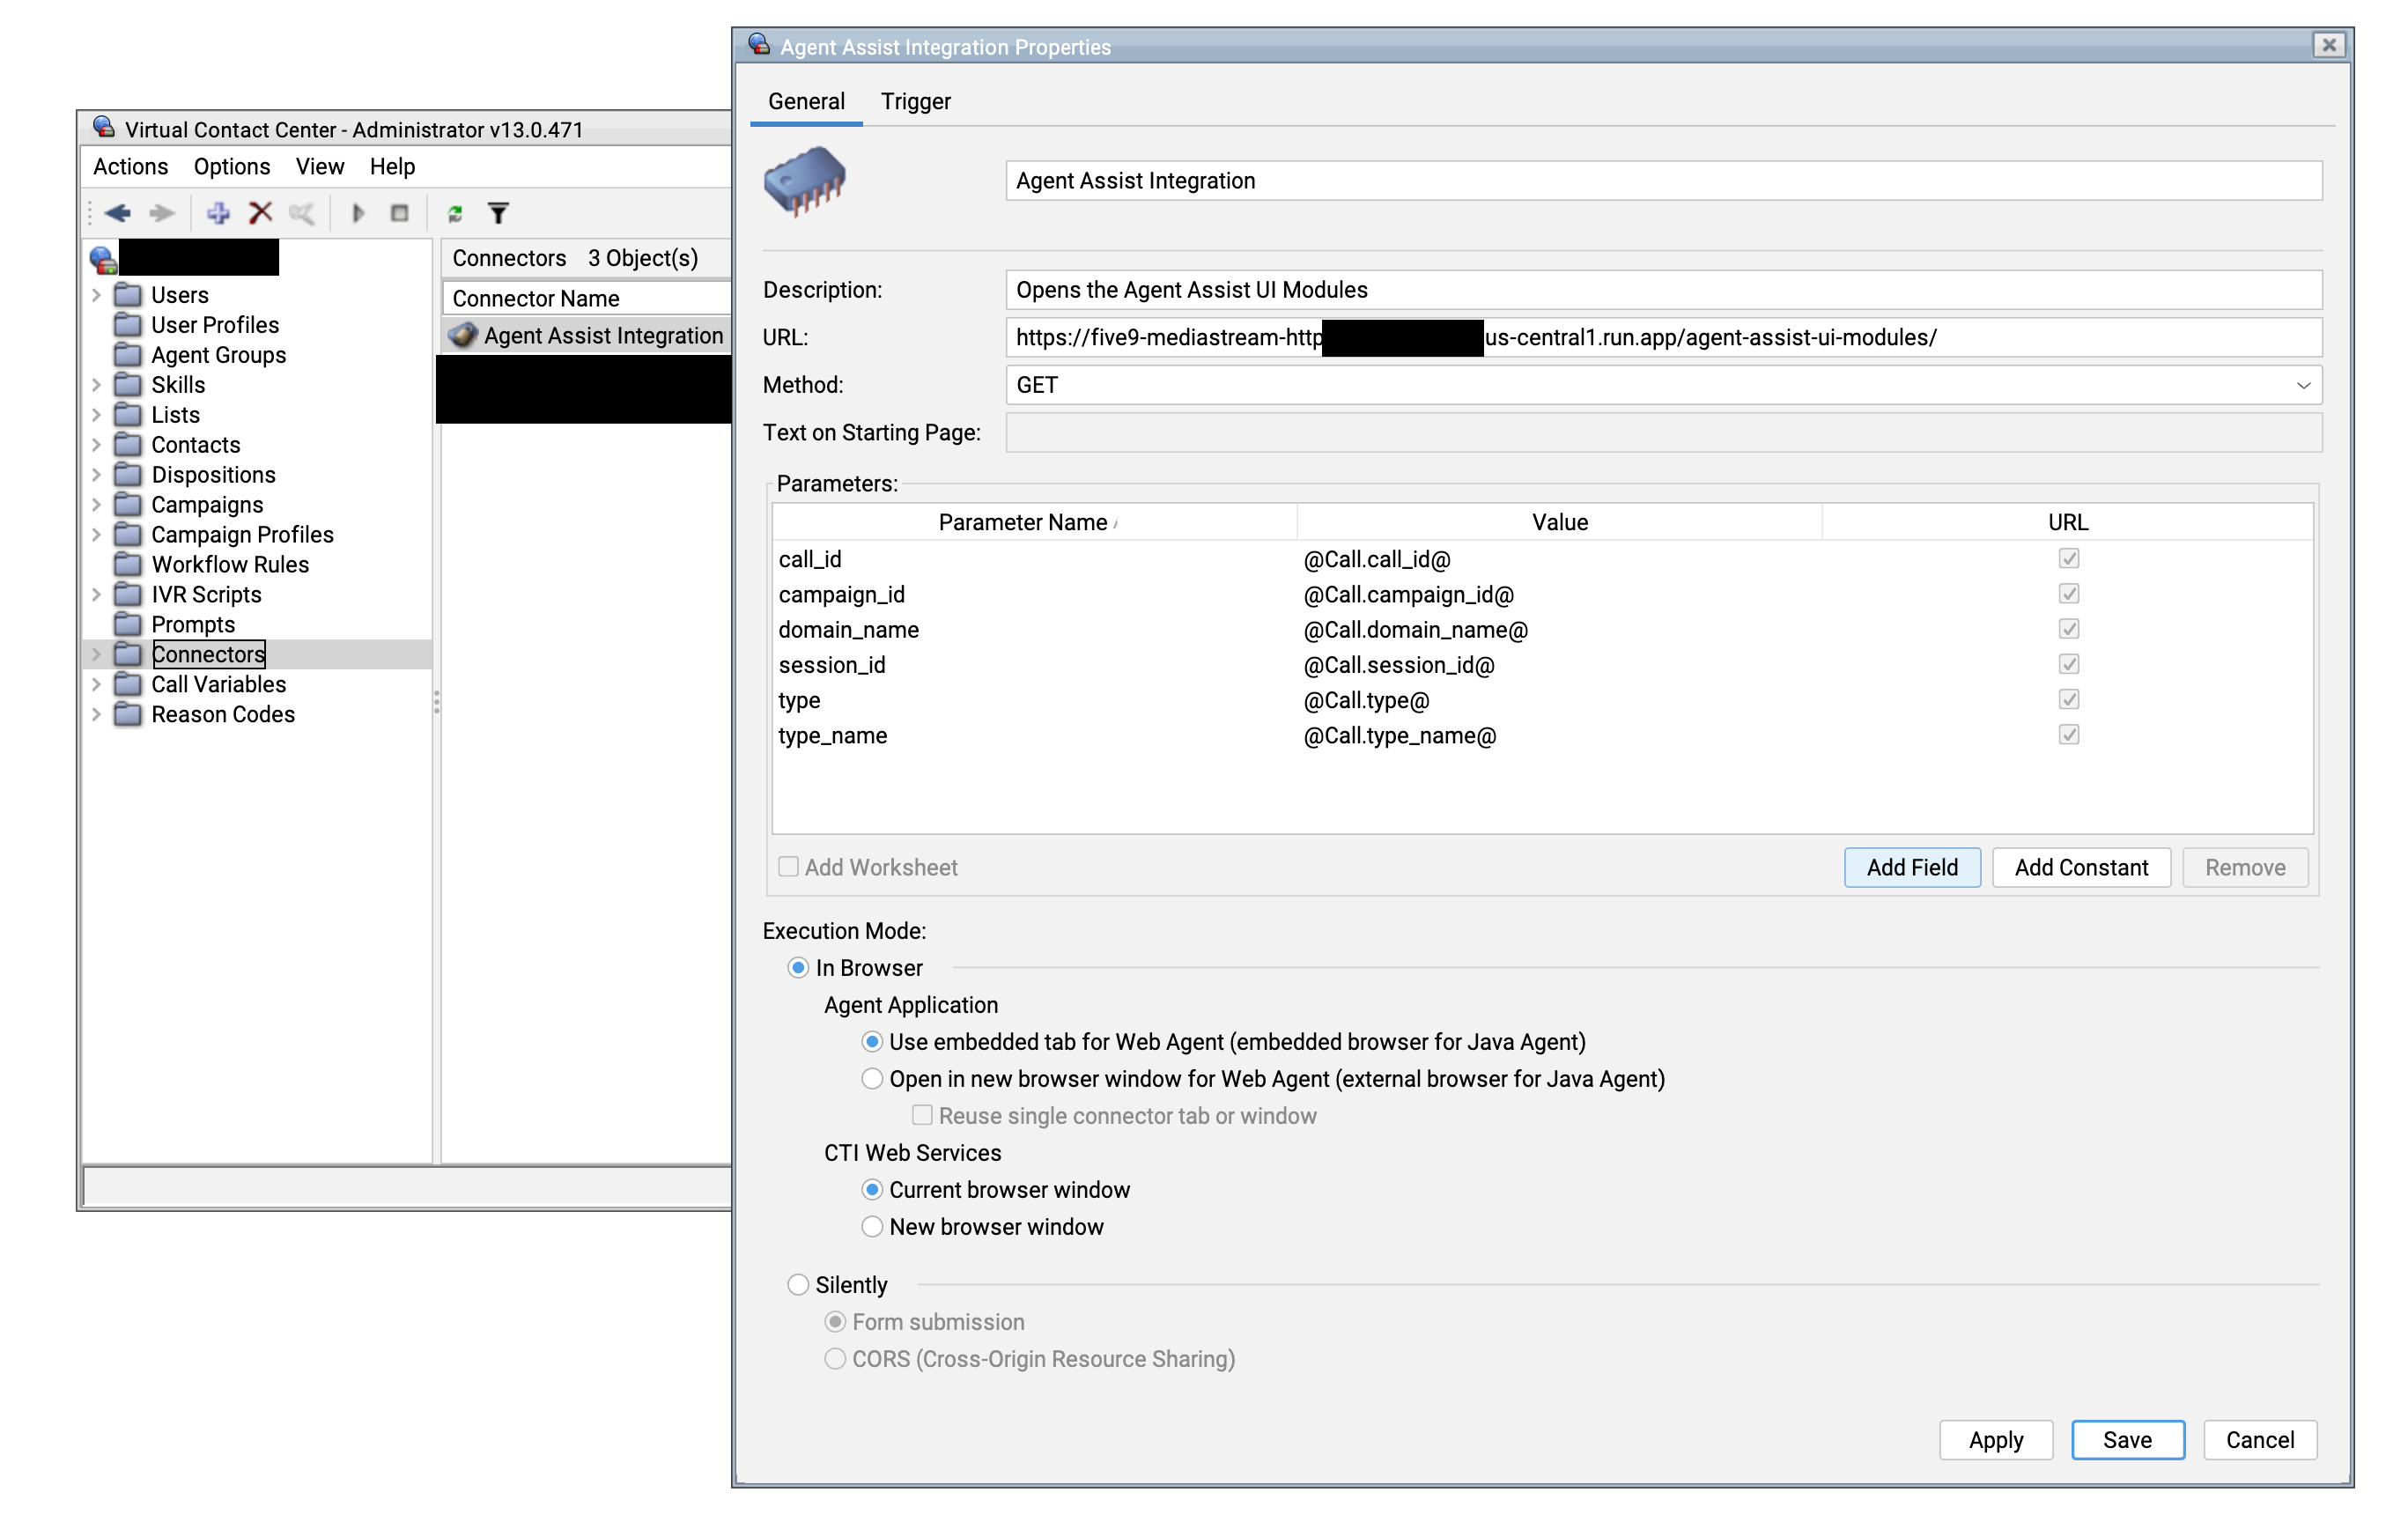
Task: Click the Cancel button
Action: click(2260, 1440)
